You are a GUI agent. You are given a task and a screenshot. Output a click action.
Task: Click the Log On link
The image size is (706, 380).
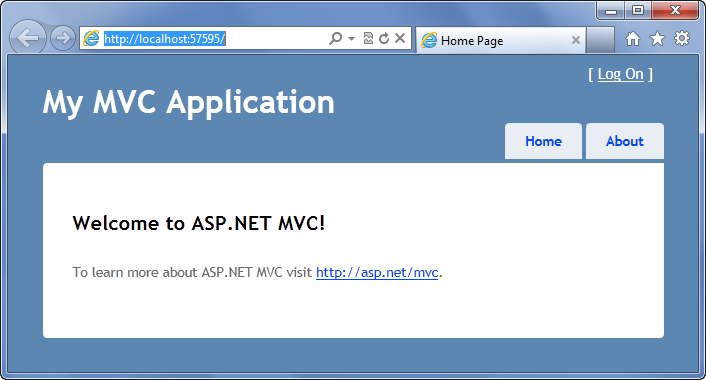point(620,74)
